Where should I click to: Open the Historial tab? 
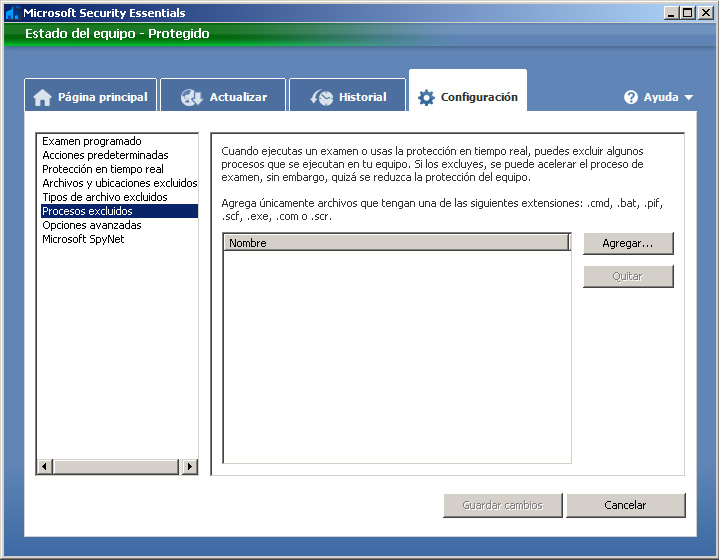[x=347, y=97]
